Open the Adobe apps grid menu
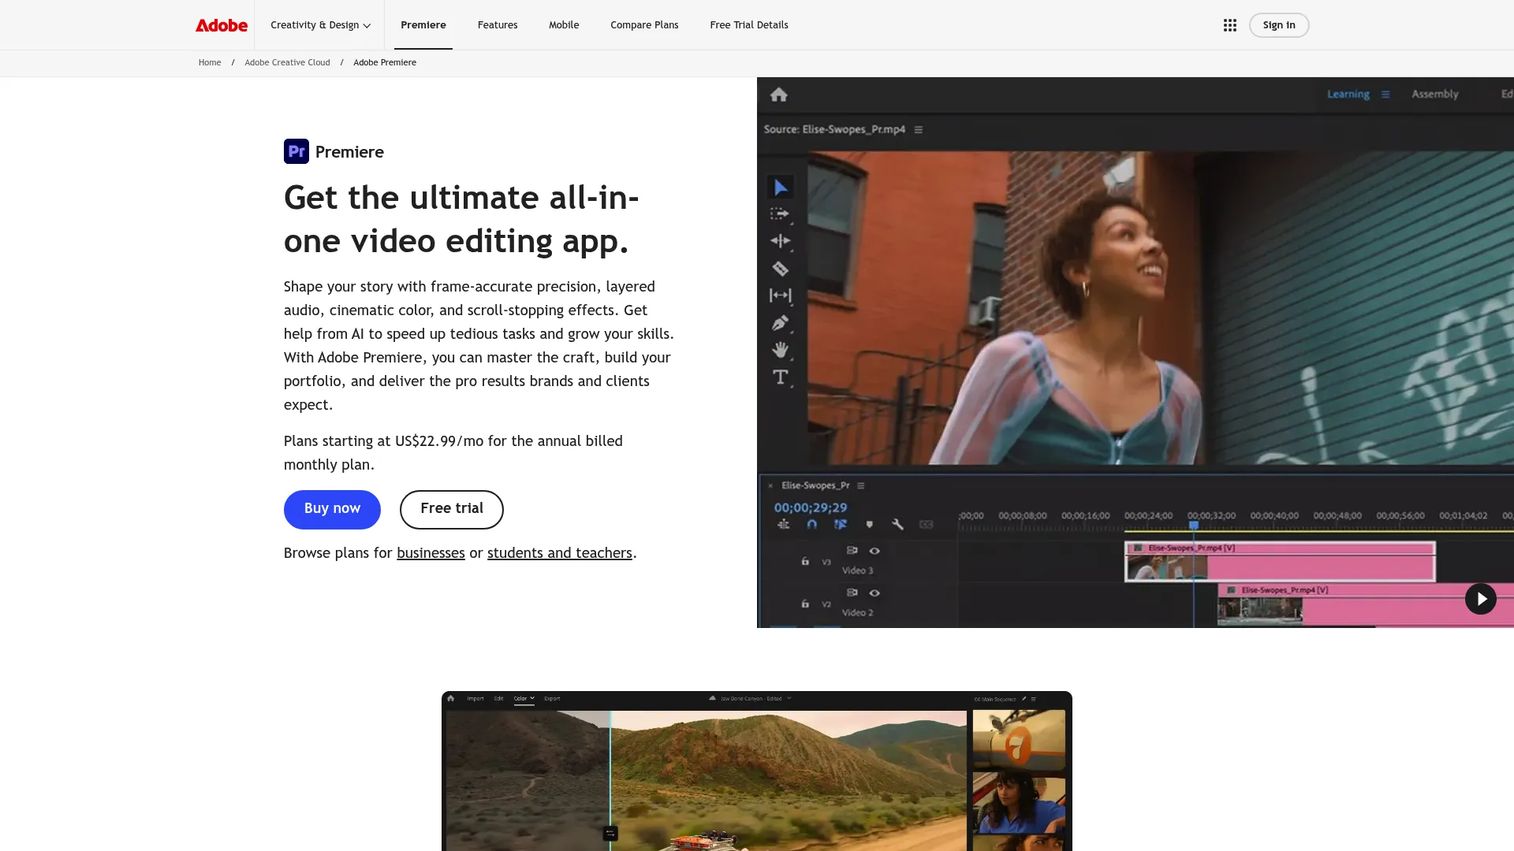The image size is (1514, 851). 1230,25
